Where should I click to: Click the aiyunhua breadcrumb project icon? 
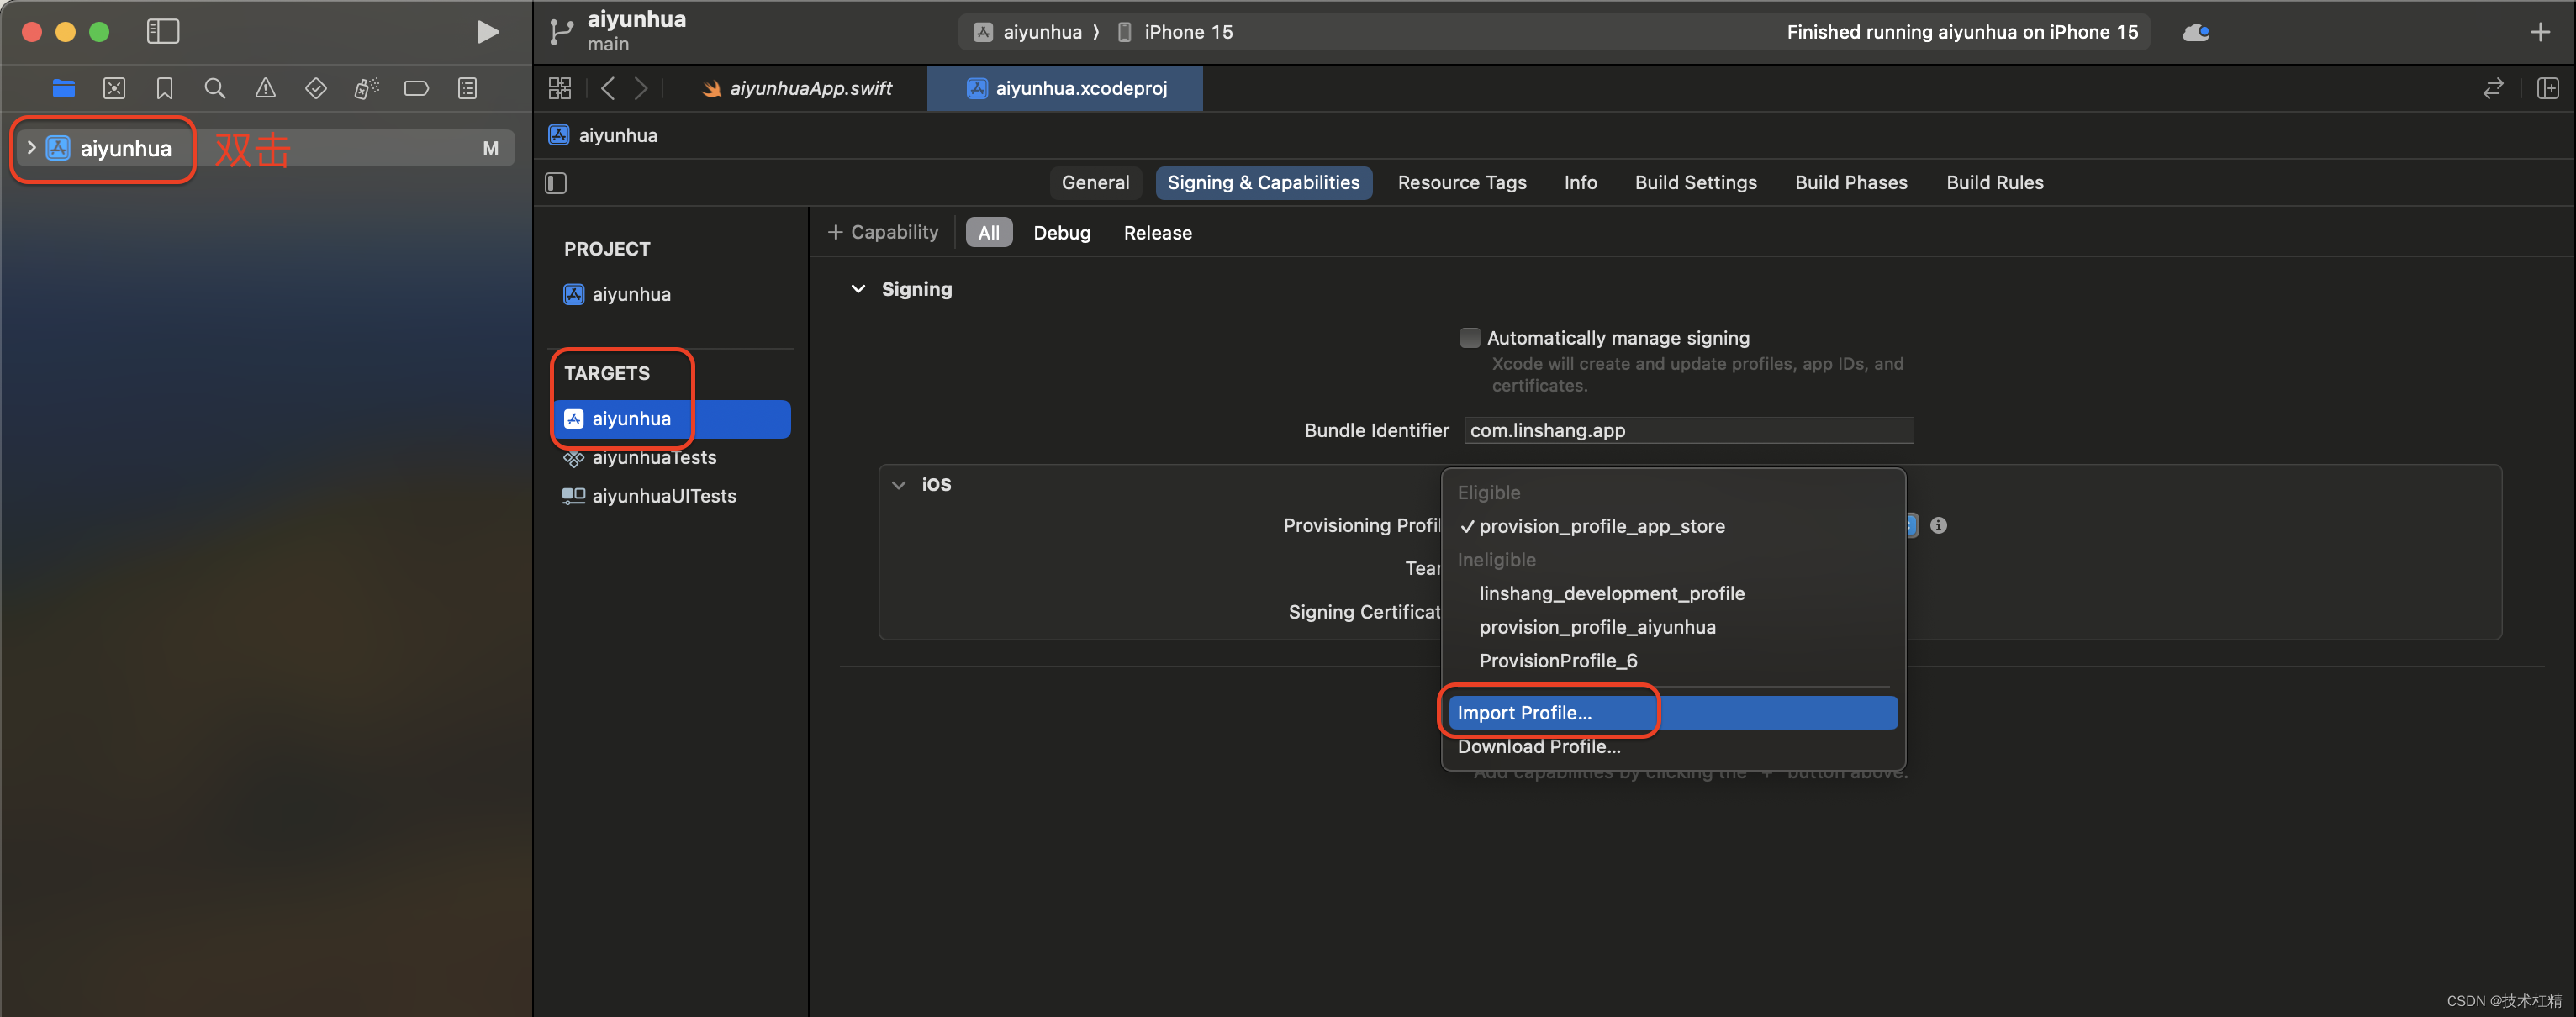pos(559,135)
